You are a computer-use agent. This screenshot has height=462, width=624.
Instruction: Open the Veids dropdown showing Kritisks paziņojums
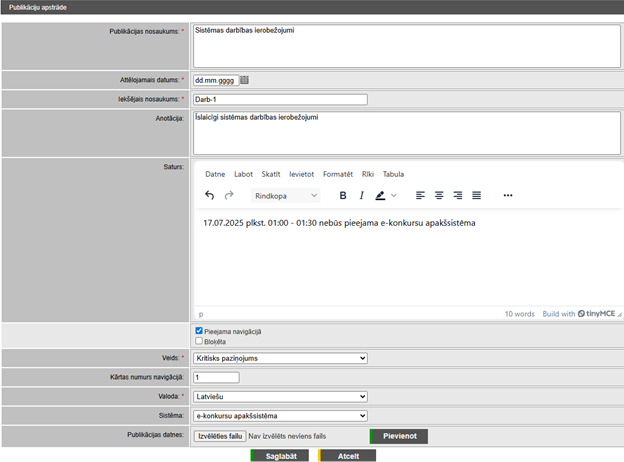coord(280,358)
